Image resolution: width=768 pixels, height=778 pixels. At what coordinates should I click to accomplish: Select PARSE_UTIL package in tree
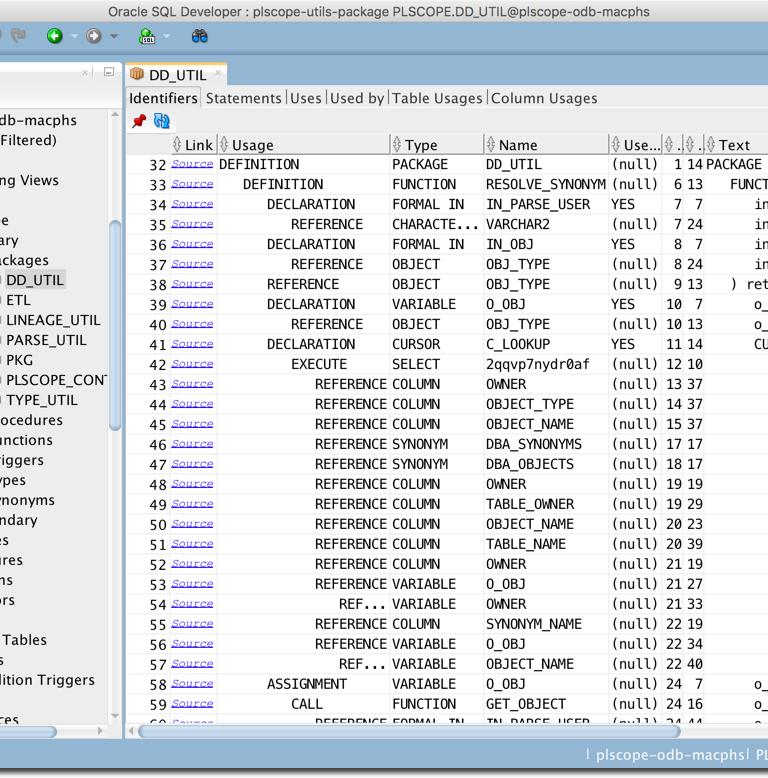point(46,340)
